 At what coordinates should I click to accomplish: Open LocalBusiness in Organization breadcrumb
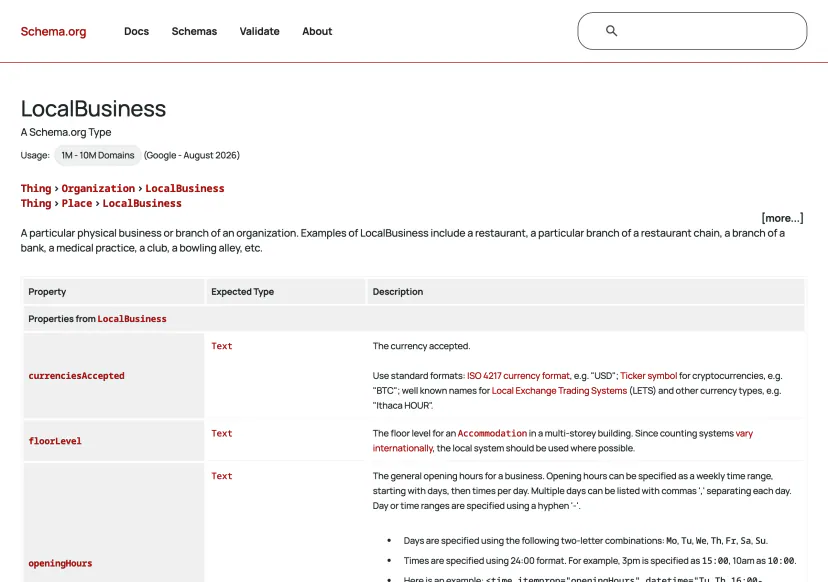click(x=185, y=189)
